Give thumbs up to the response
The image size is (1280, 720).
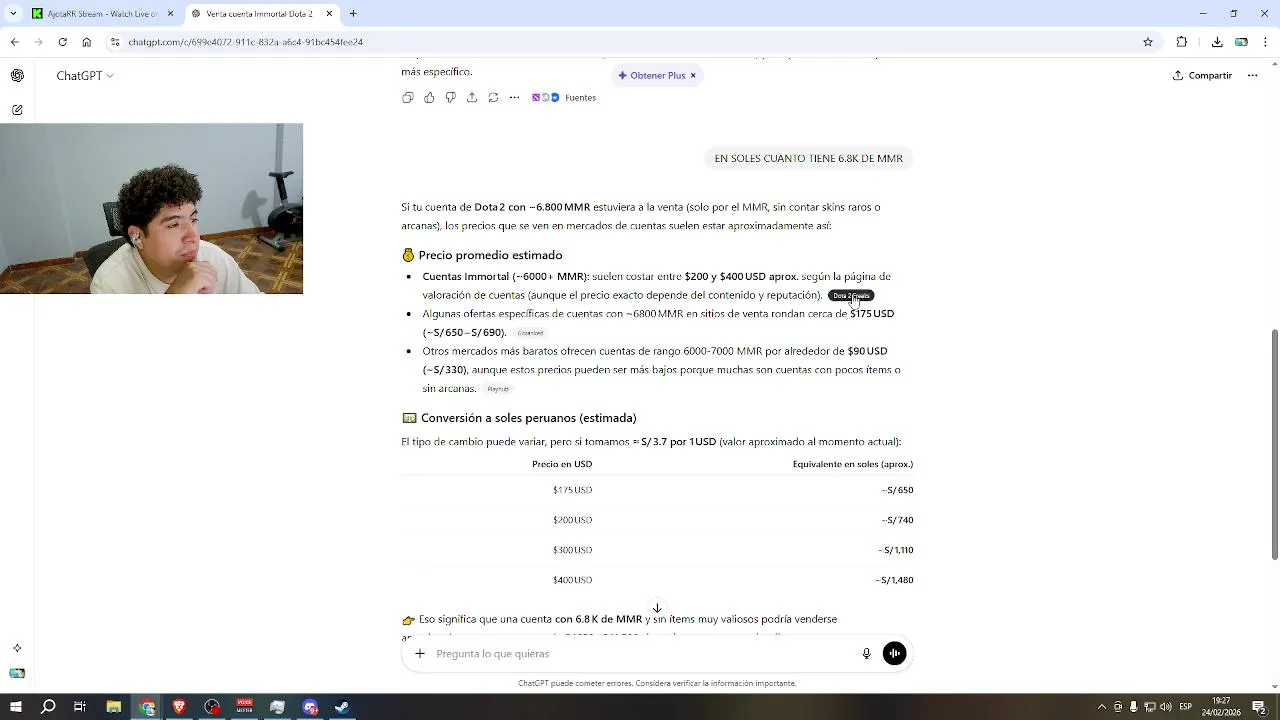tap(429, 97)
